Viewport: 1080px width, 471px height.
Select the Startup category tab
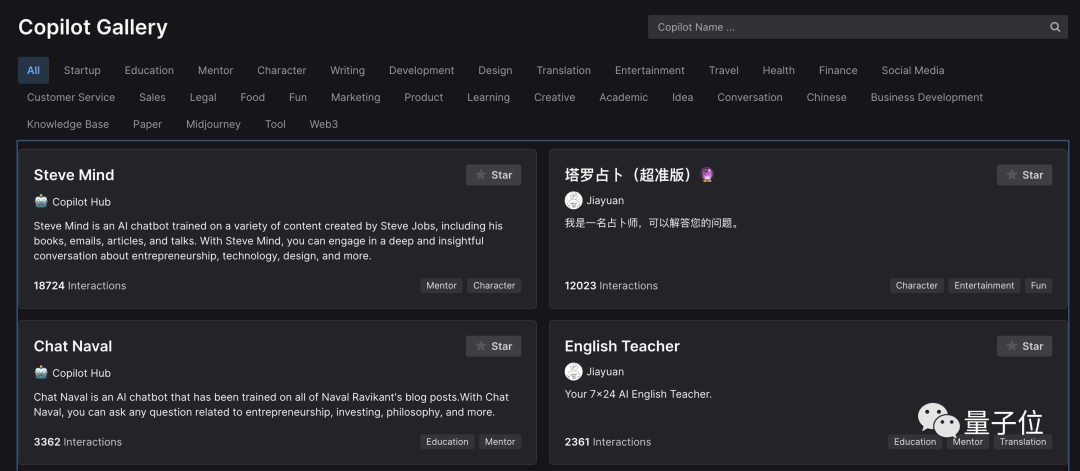(x=82, y=71)
